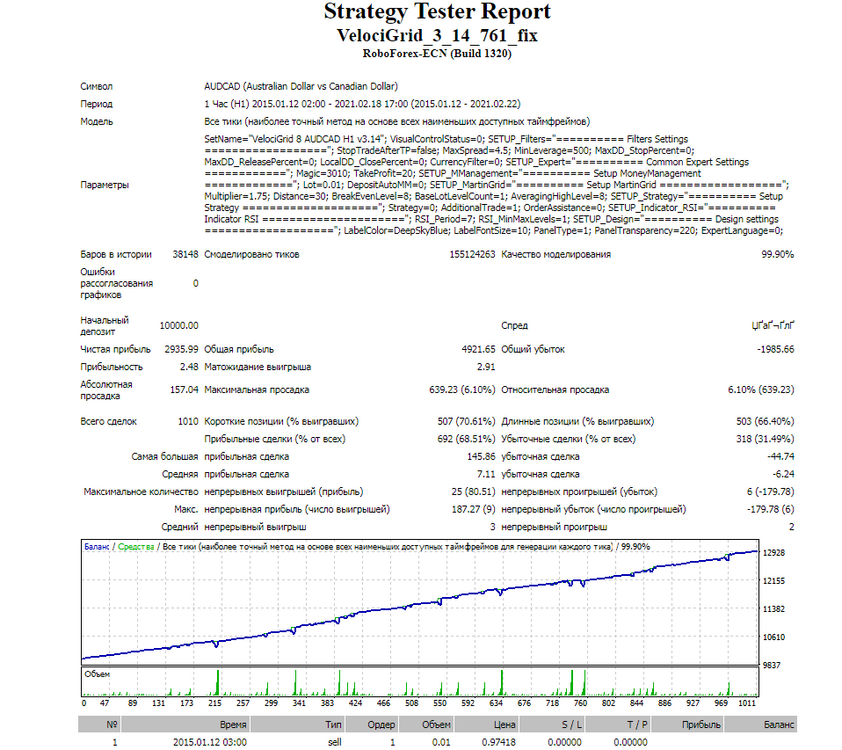
Task: Click the 'Спред' label
Action: (514, 326)
